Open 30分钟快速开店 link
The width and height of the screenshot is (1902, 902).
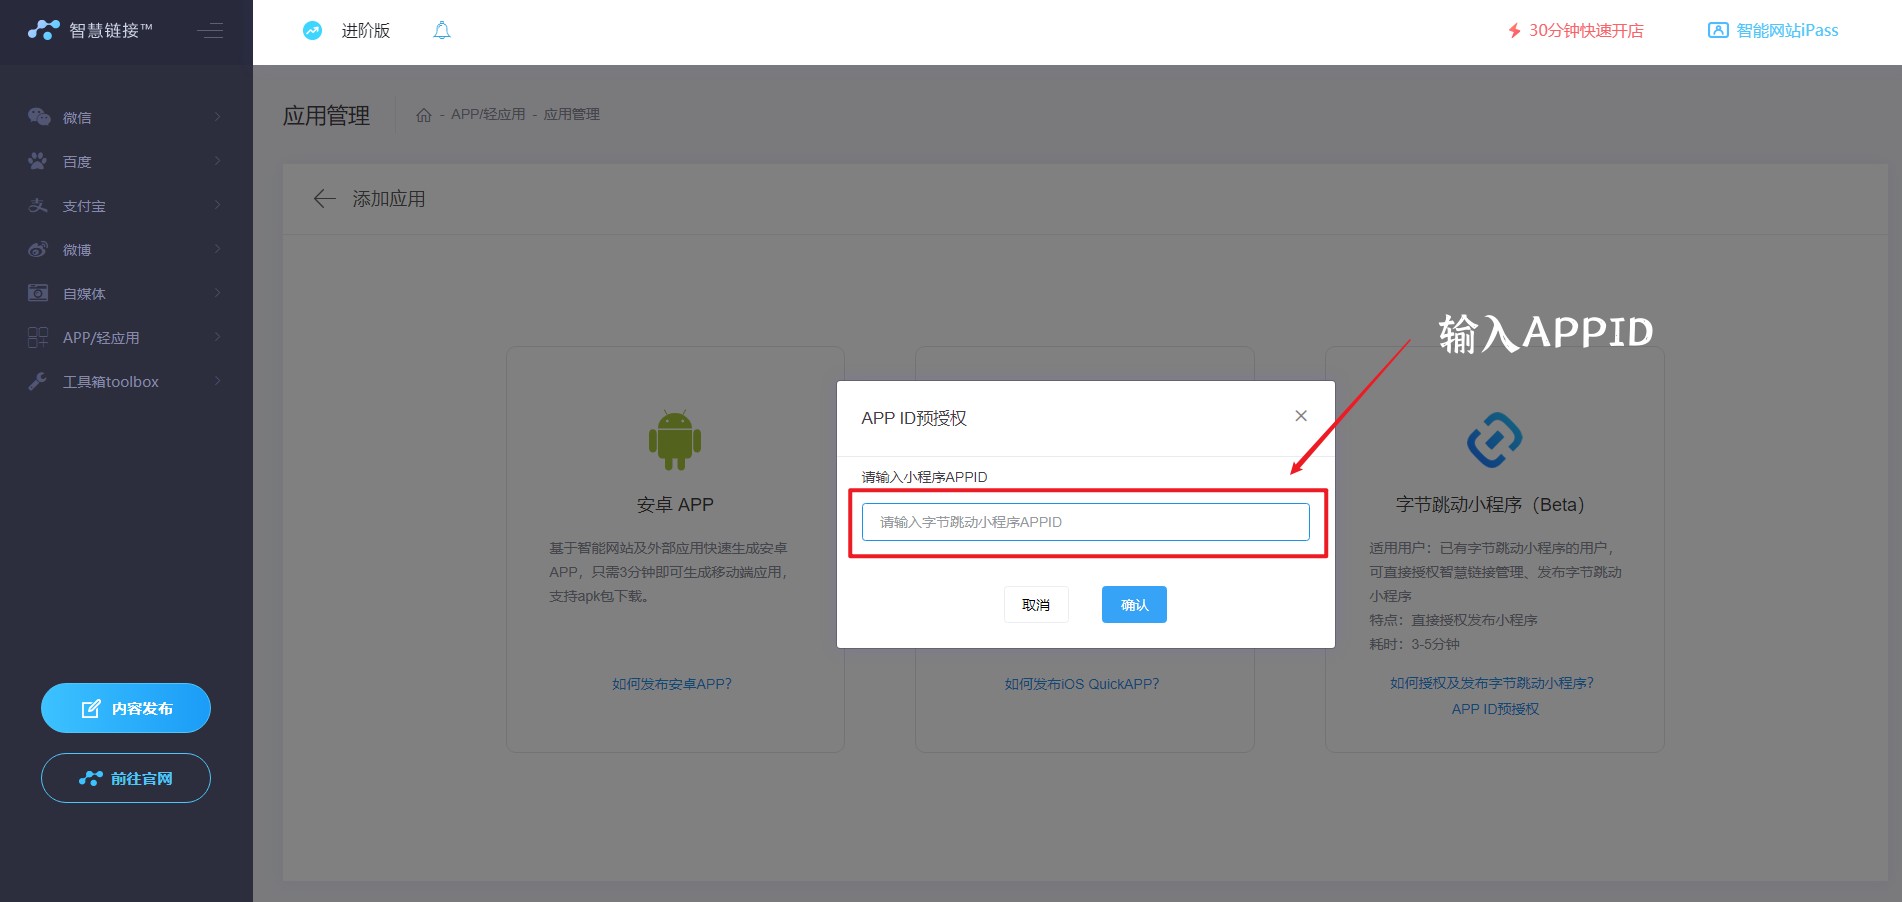pyautogui.click(x=1586, y=31)
